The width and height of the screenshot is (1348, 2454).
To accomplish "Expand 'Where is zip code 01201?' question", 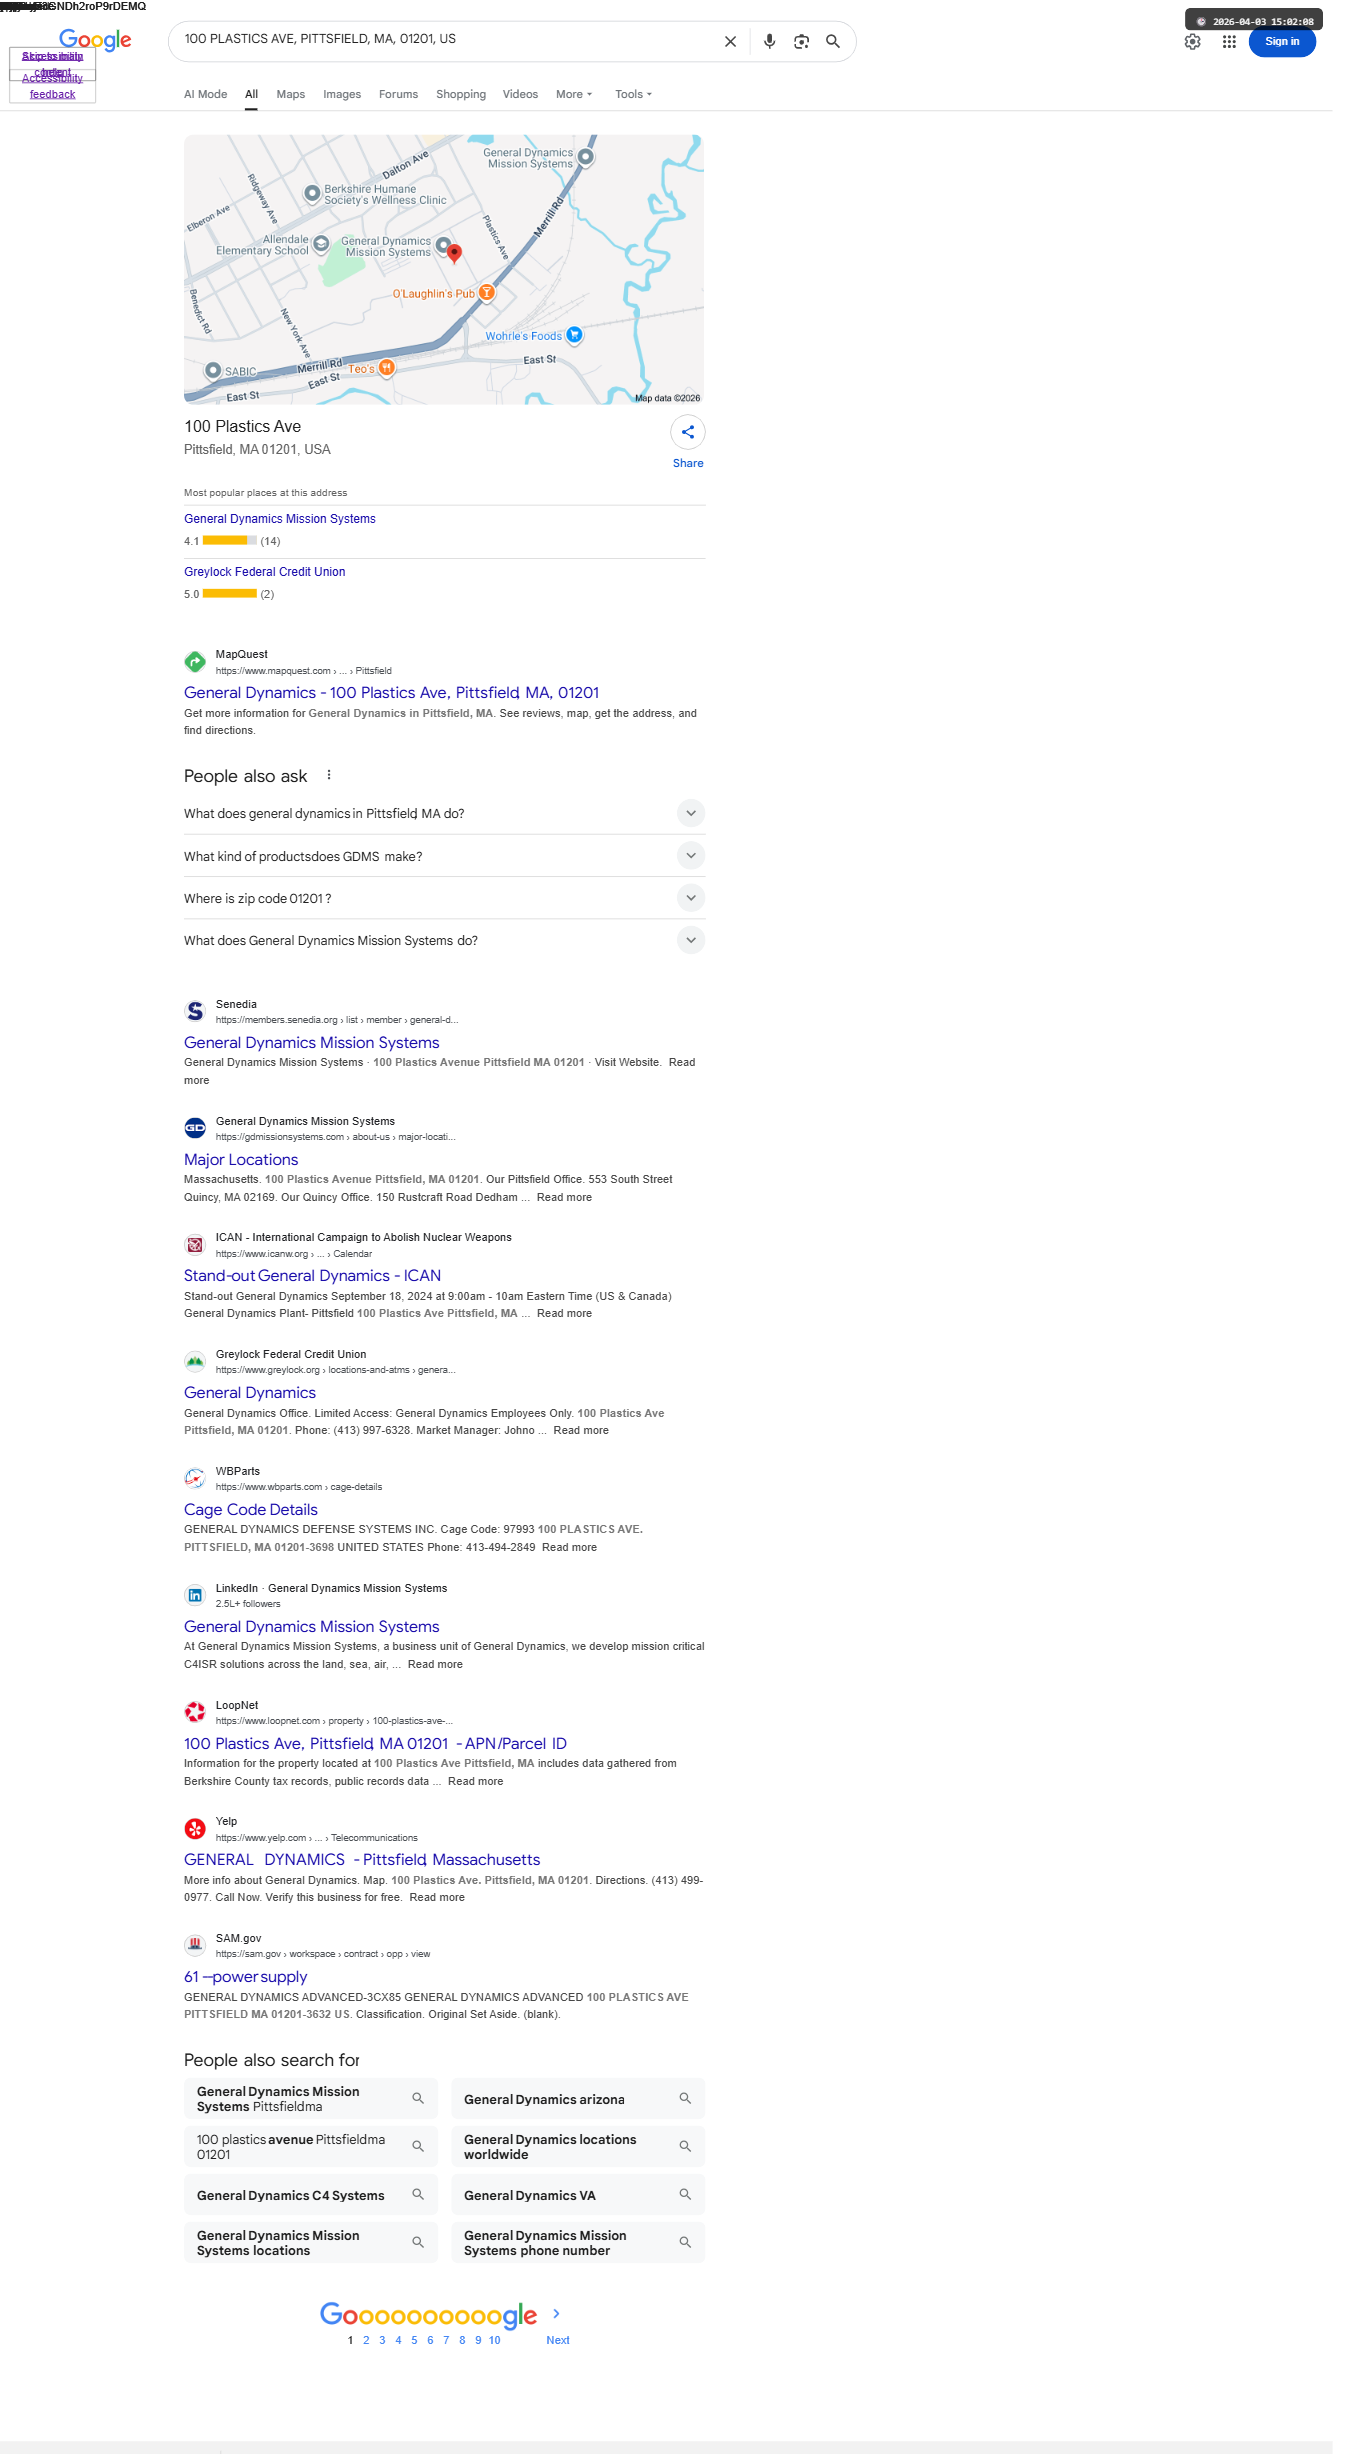I will [444, 898].
